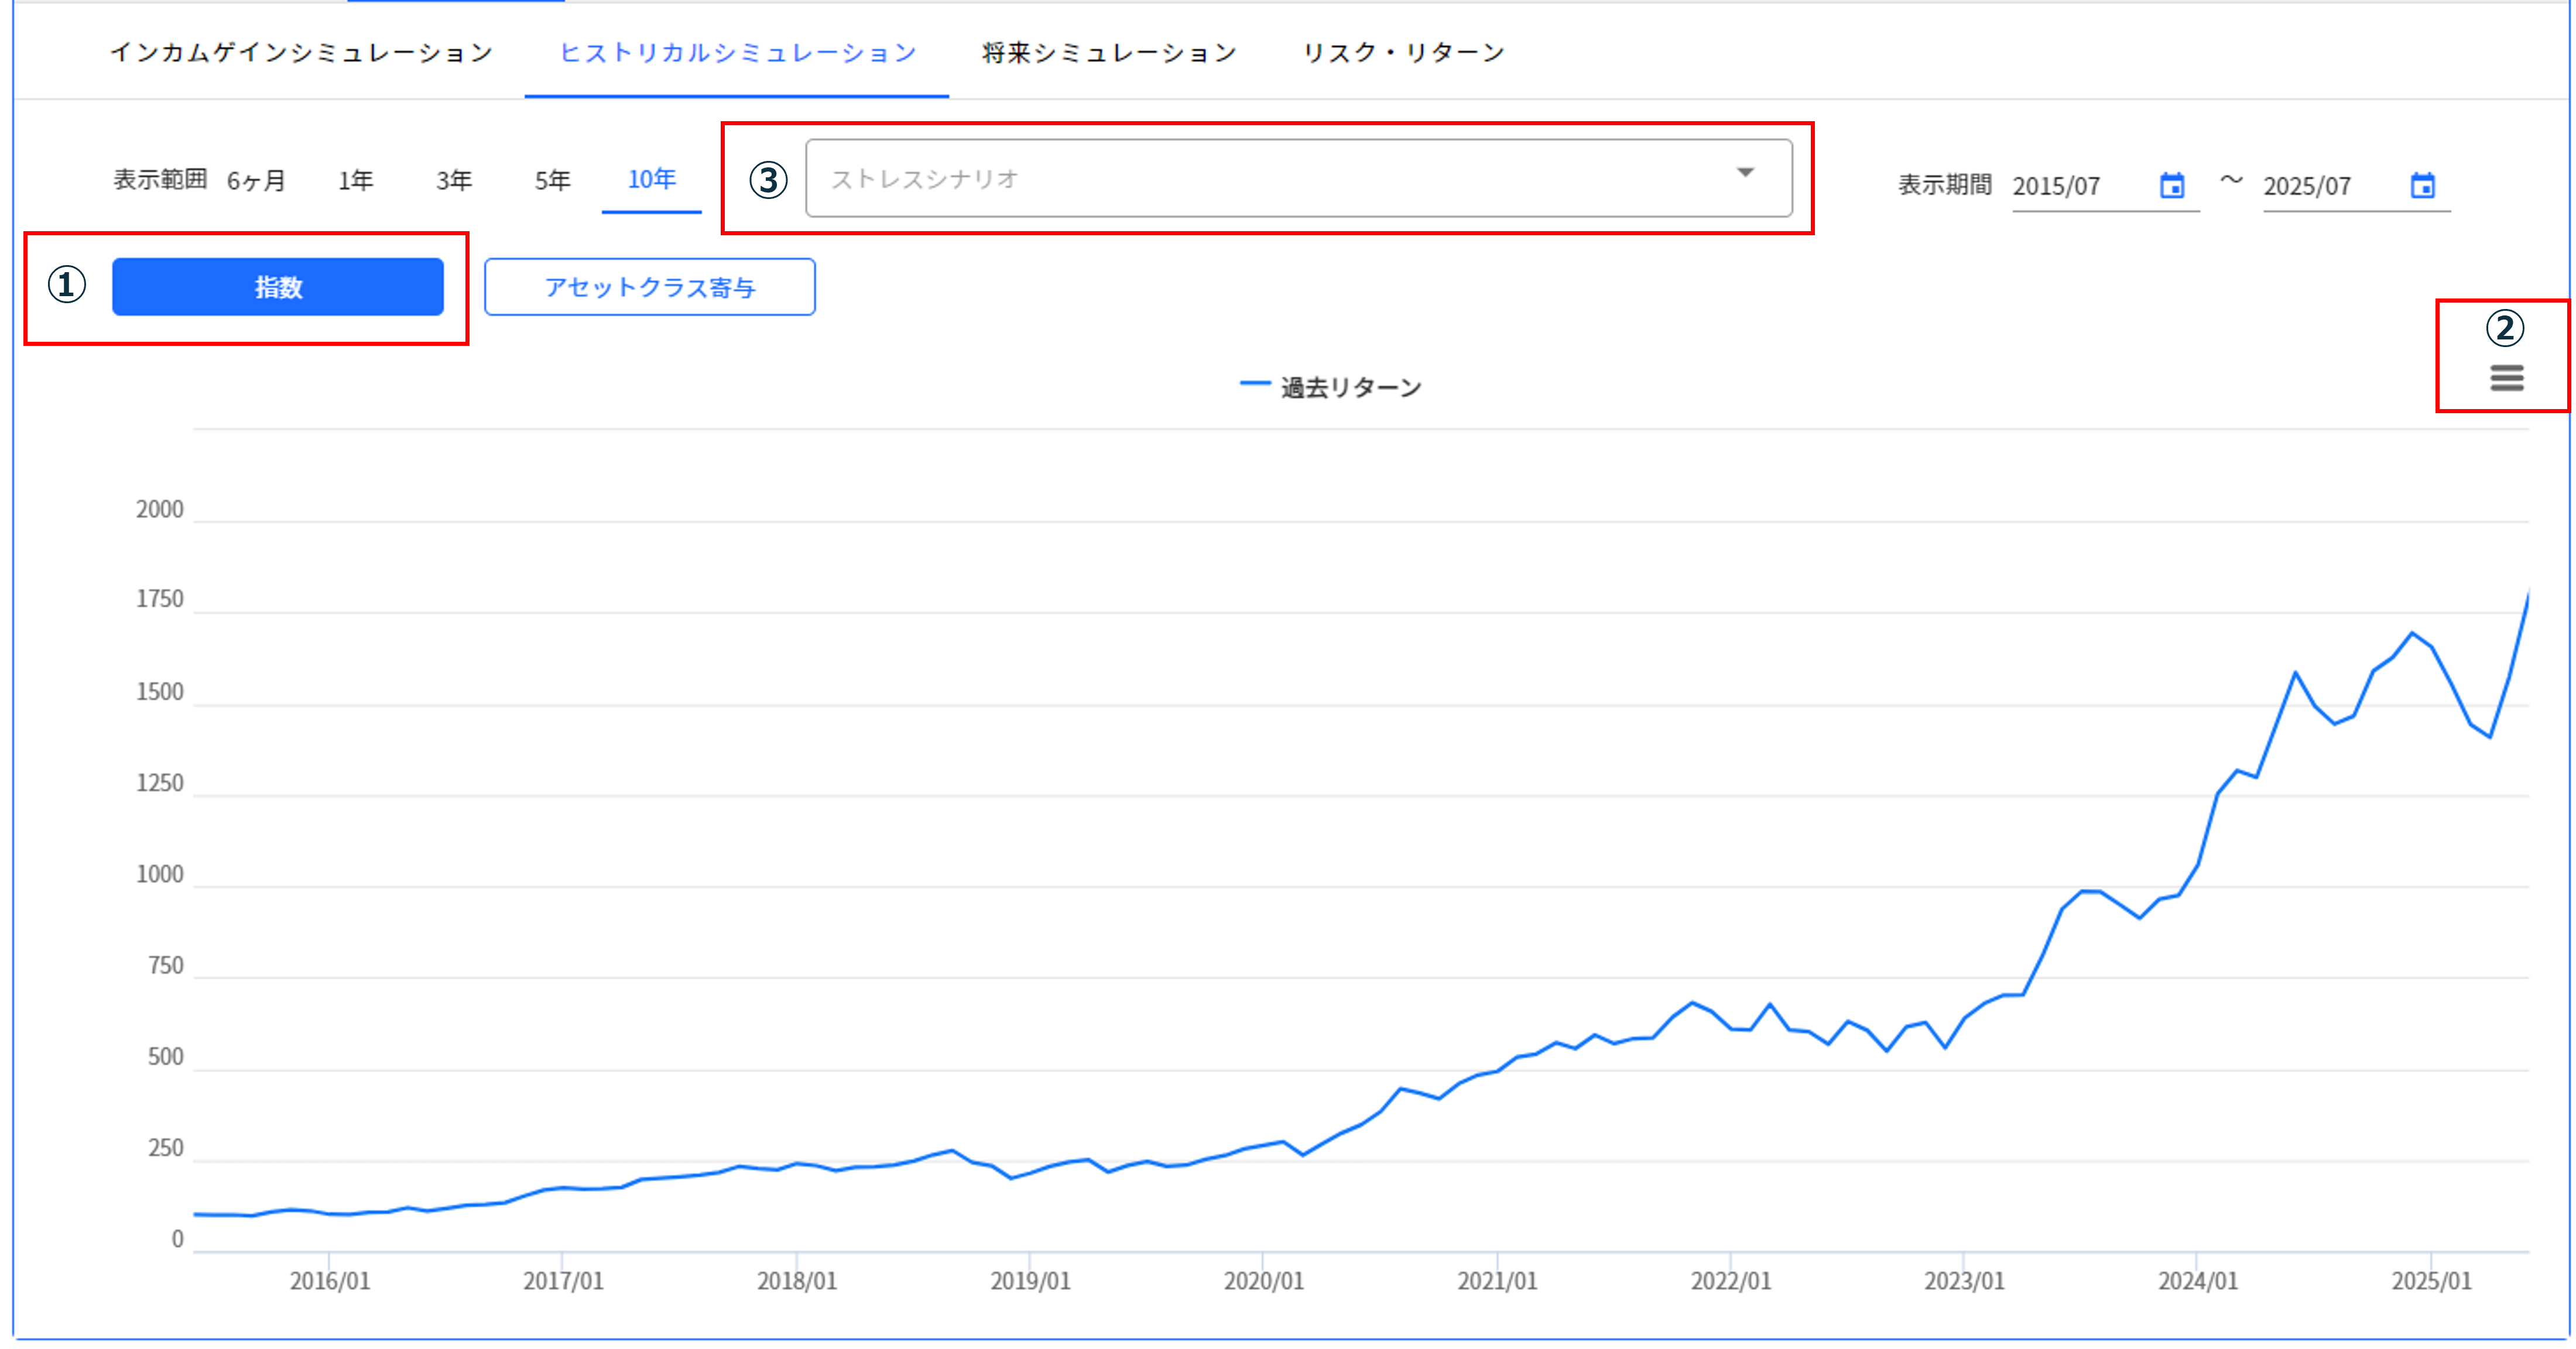This screenshot has width=2576, height=1349.
Task: Select the 1年 display range
Action: [x=355, y=181]
